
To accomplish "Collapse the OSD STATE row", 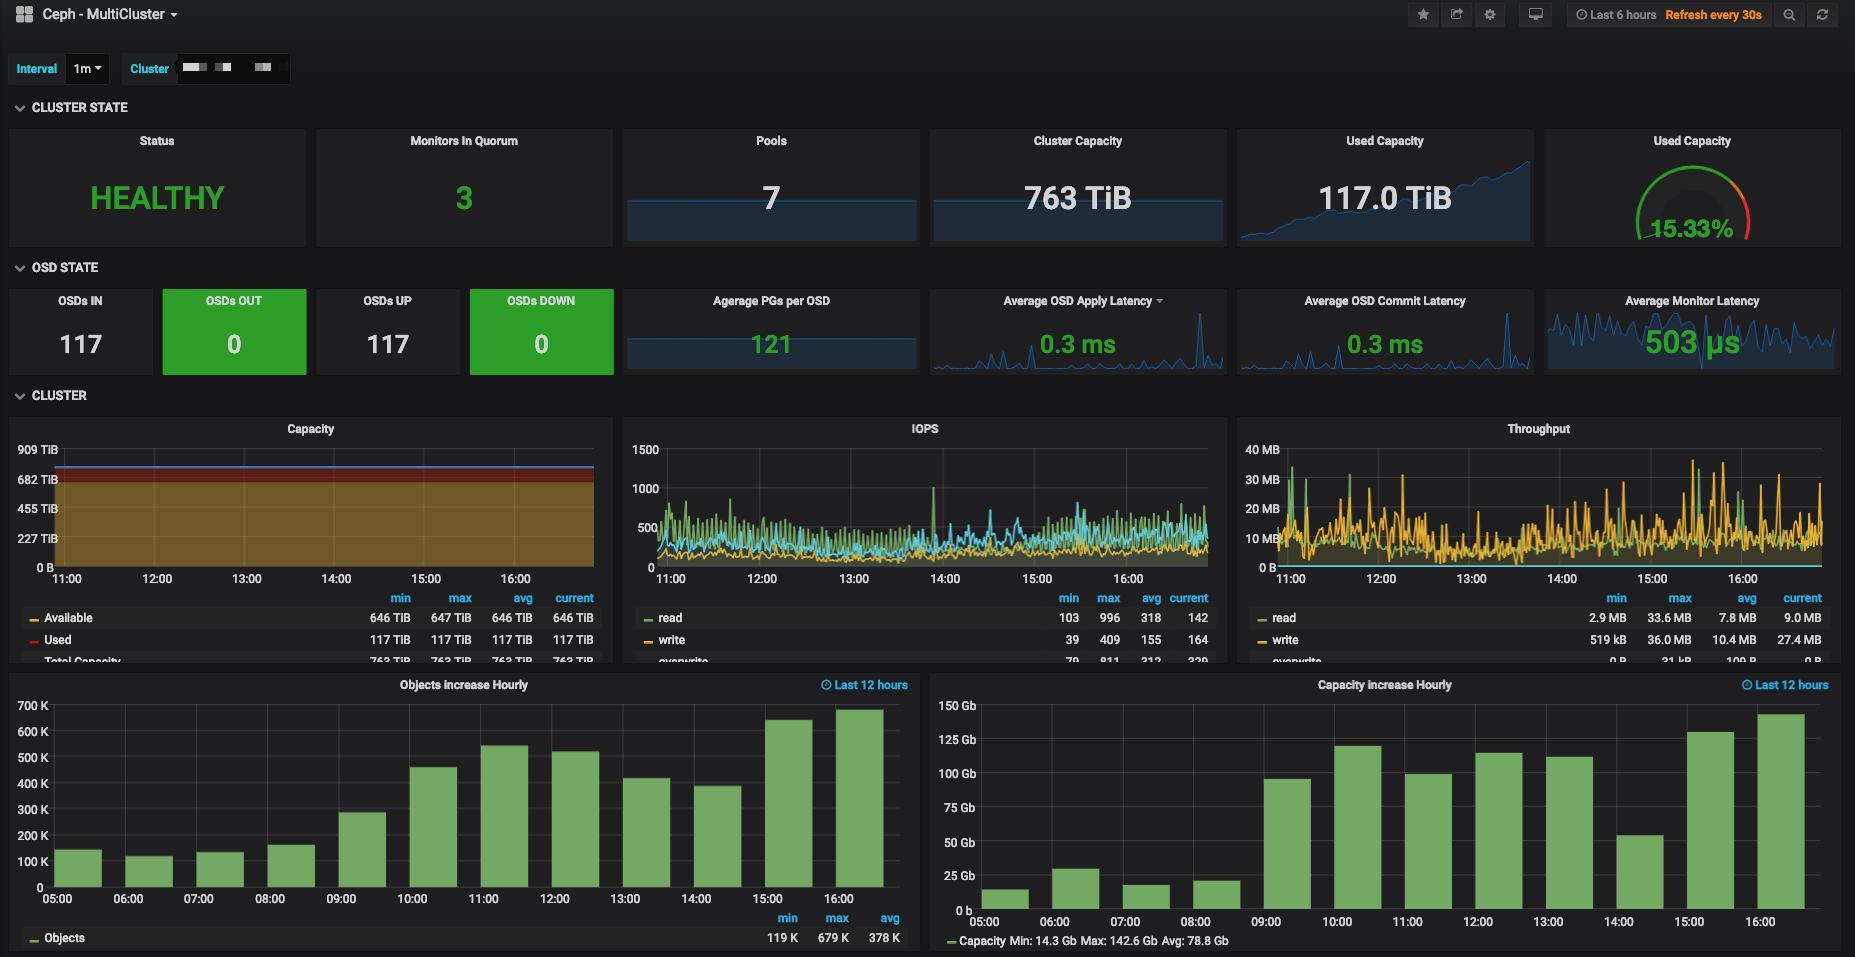I will point(64,268).
